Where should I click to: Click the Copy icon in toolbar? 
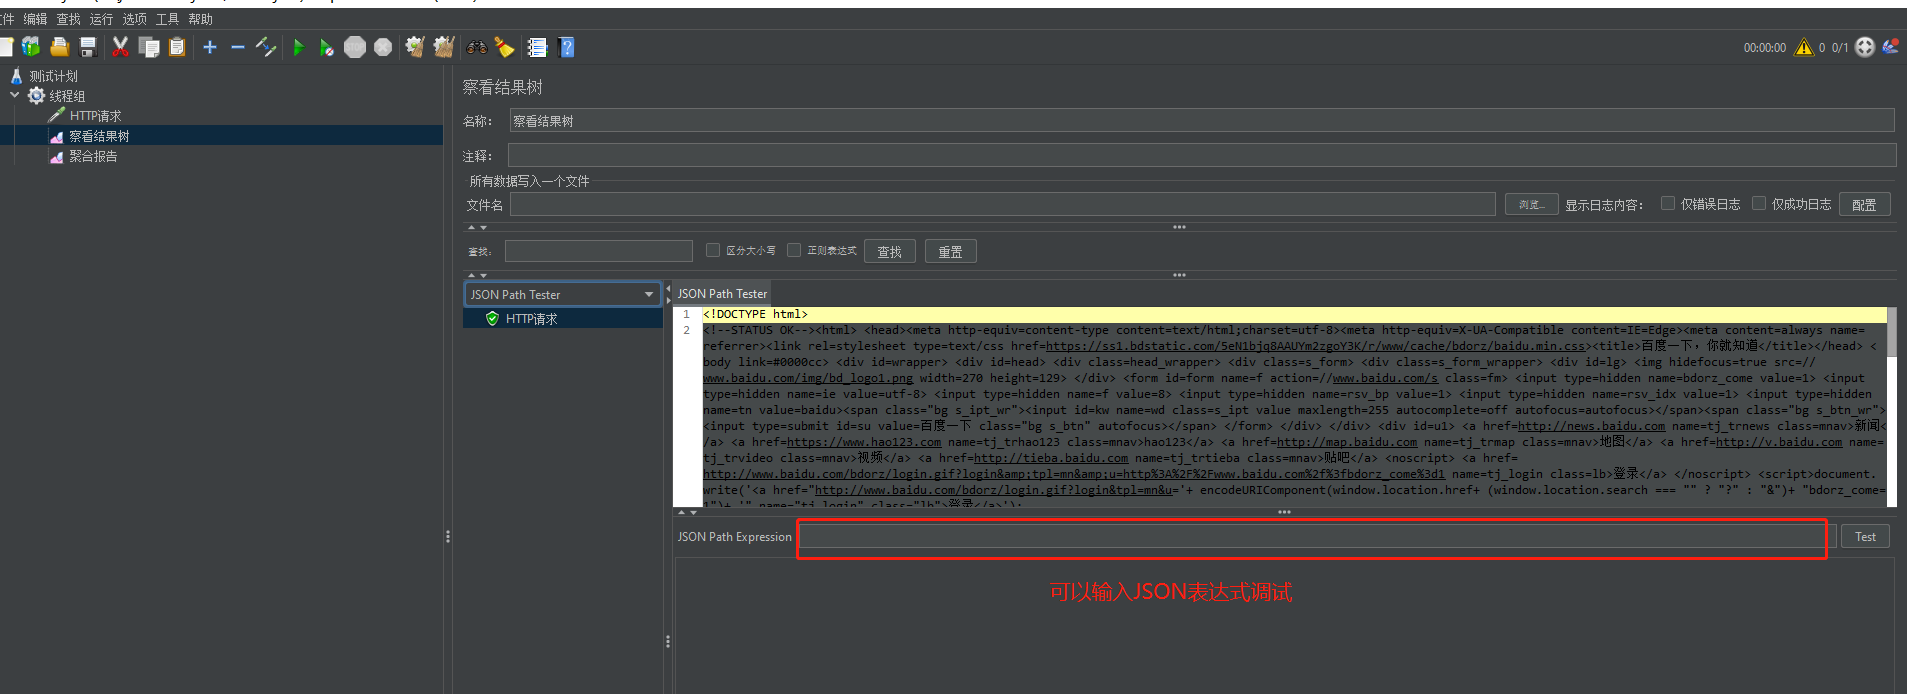coord(149,47)
